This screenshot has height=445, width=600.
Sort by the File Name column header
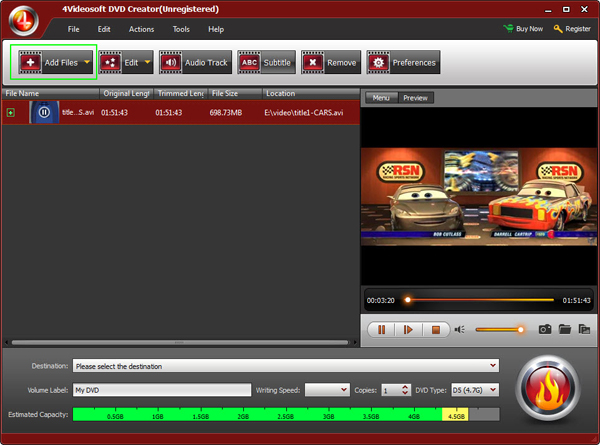coord(51,93)
